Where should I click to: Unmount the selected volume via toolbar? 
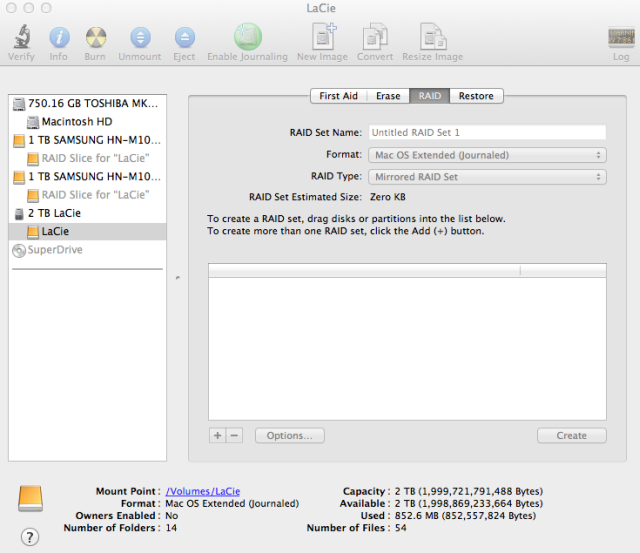140,38
